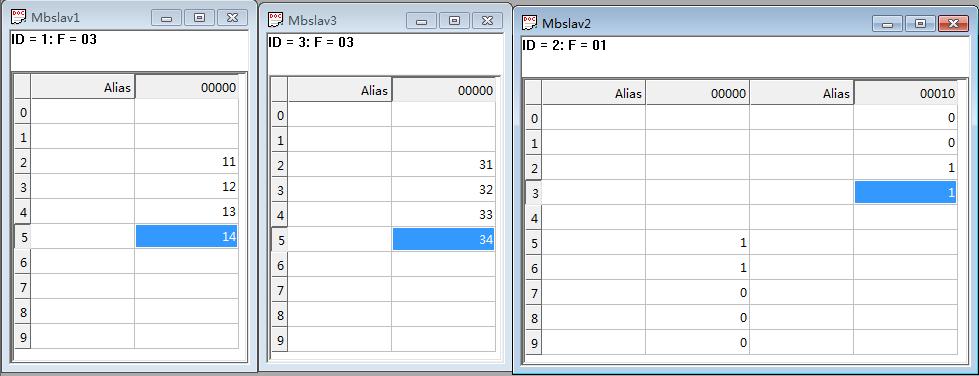Select cell with value 34 in Mbslav3
This screenshot has height=376, width=979.
click(x=443, y=239)
